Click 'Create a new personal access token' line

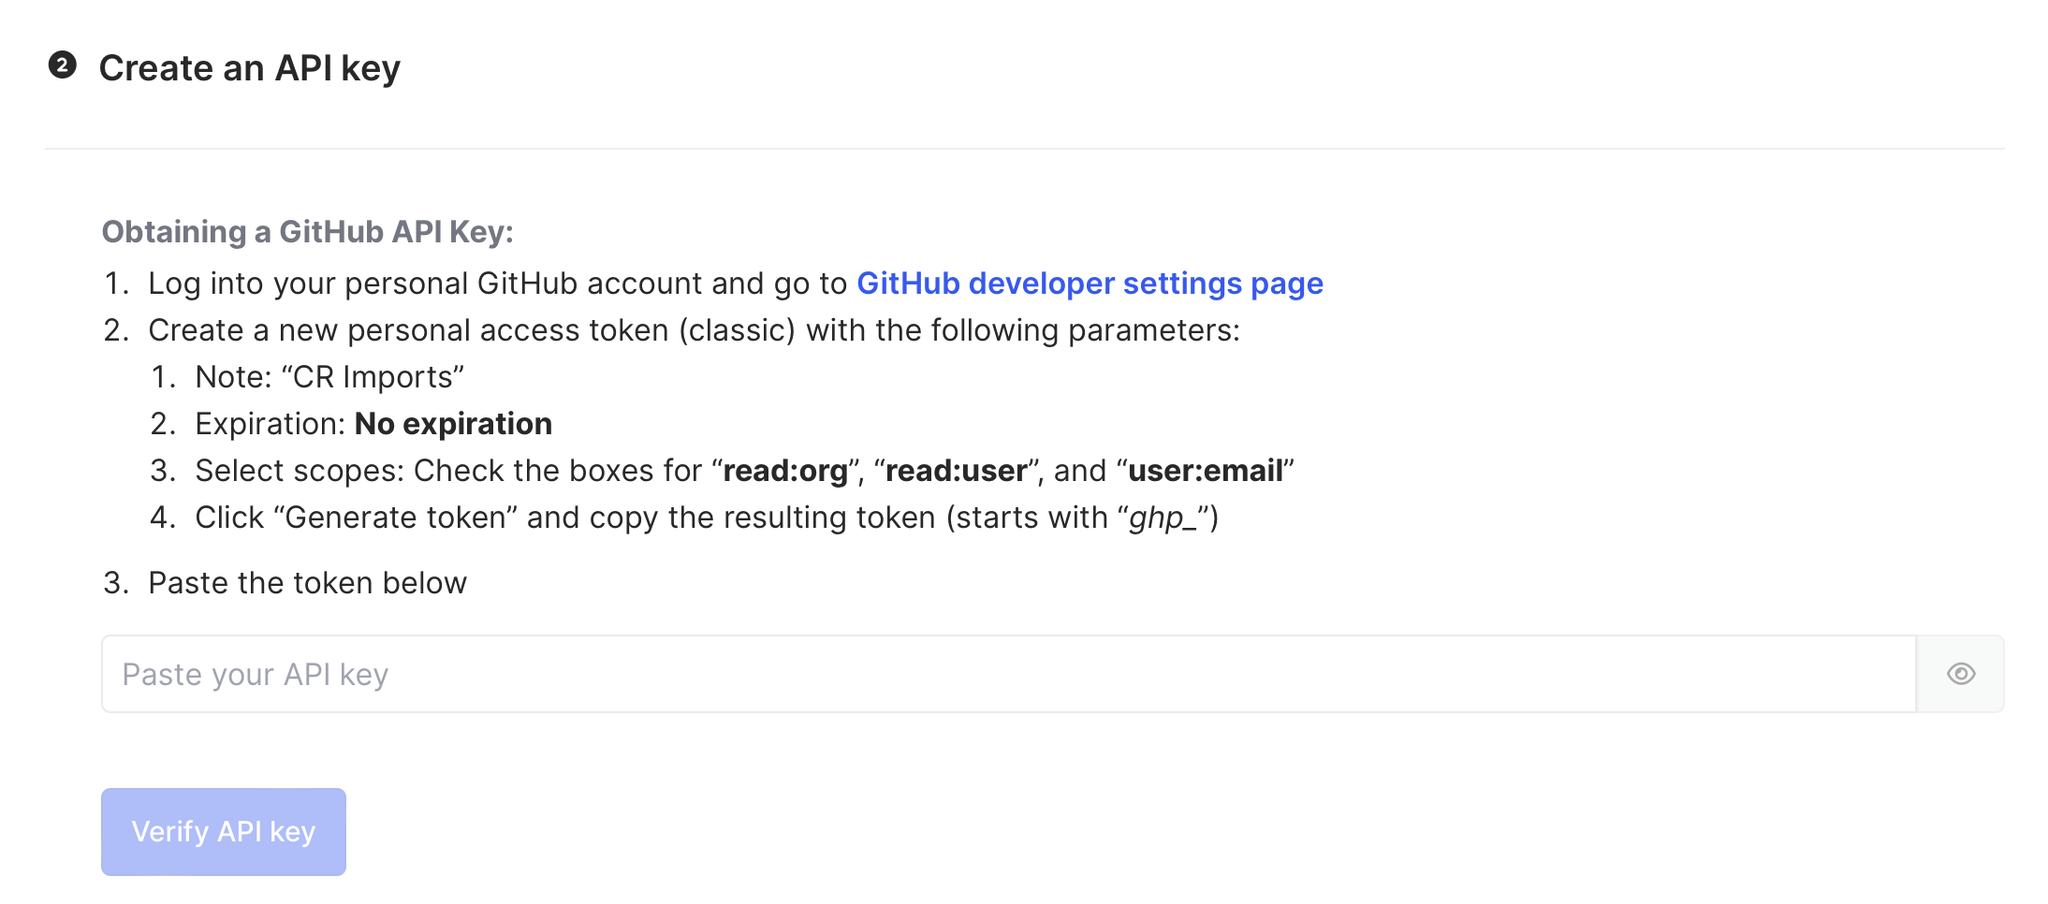[x=694, y=330]
